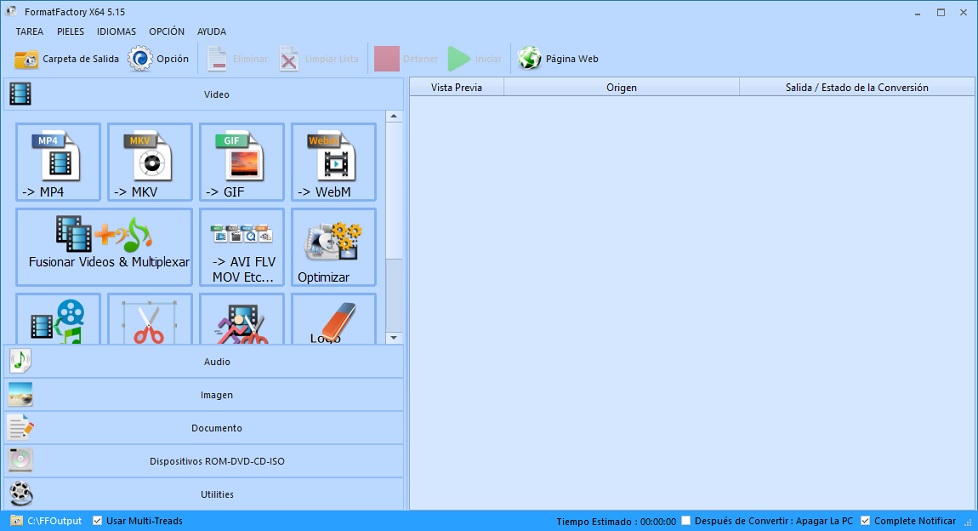
Task: Expand the Documento section
Action: click(x=204, y=427)
